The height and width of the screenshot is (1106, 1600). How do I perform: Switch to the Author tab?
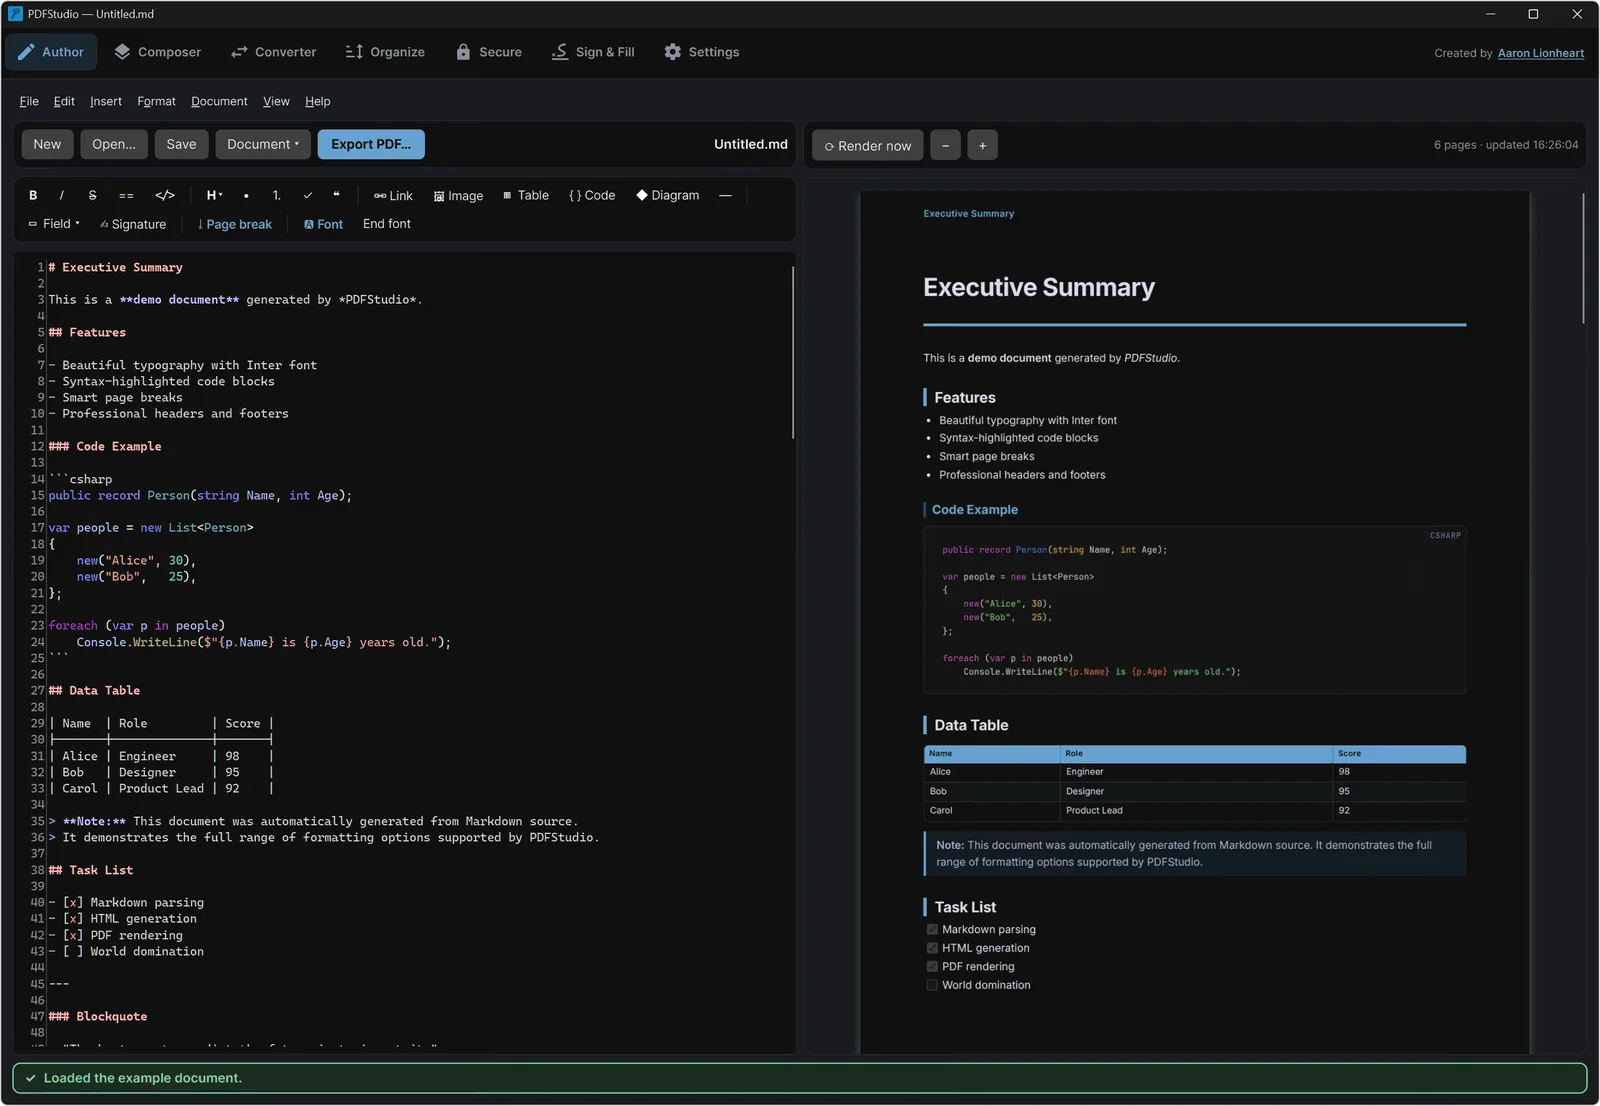click(x=51, y=52)
